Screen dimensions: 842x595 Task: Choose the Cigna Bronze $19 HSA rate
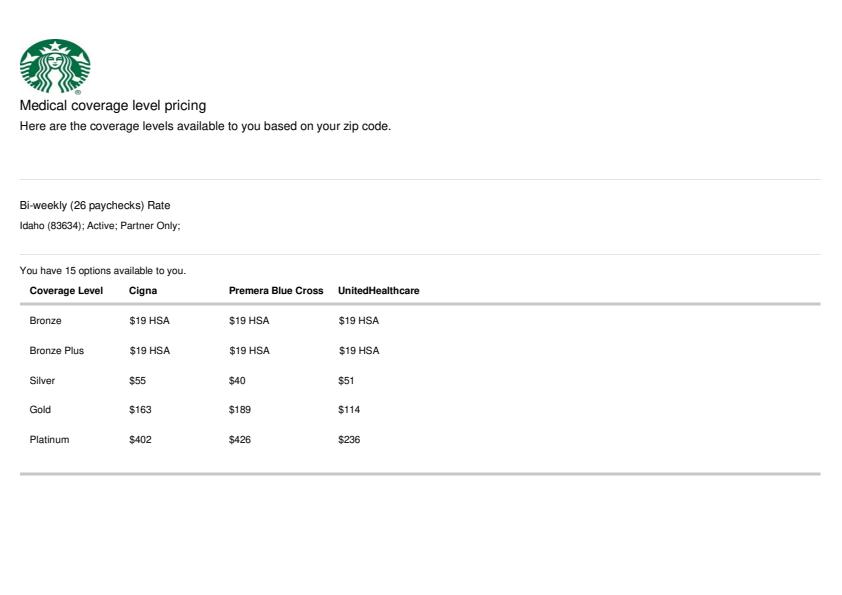(149, 321)
